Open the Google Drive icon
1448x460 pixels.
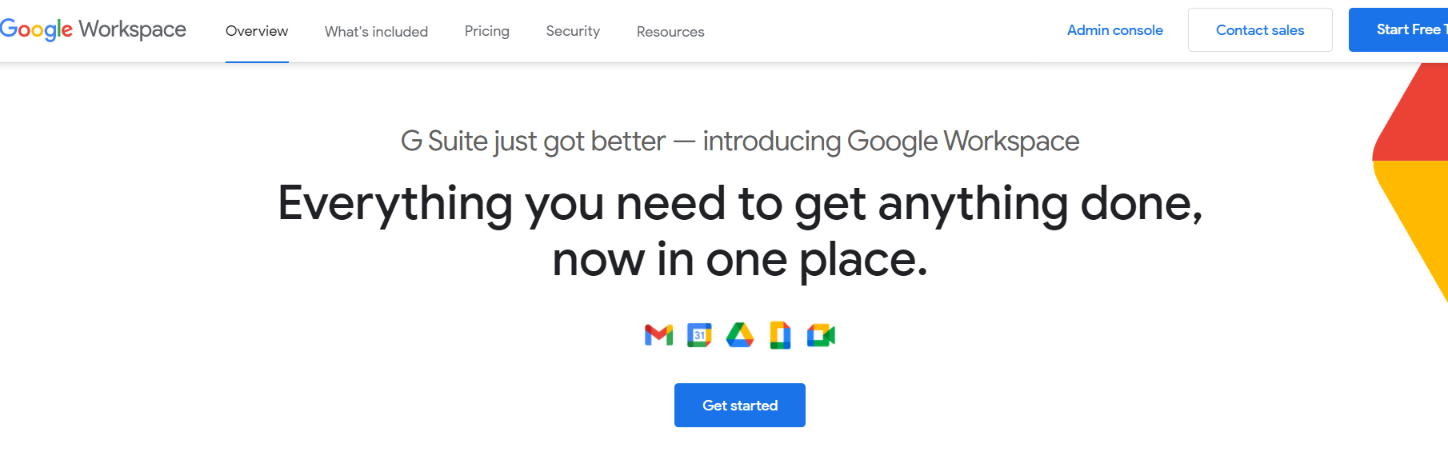739,335
